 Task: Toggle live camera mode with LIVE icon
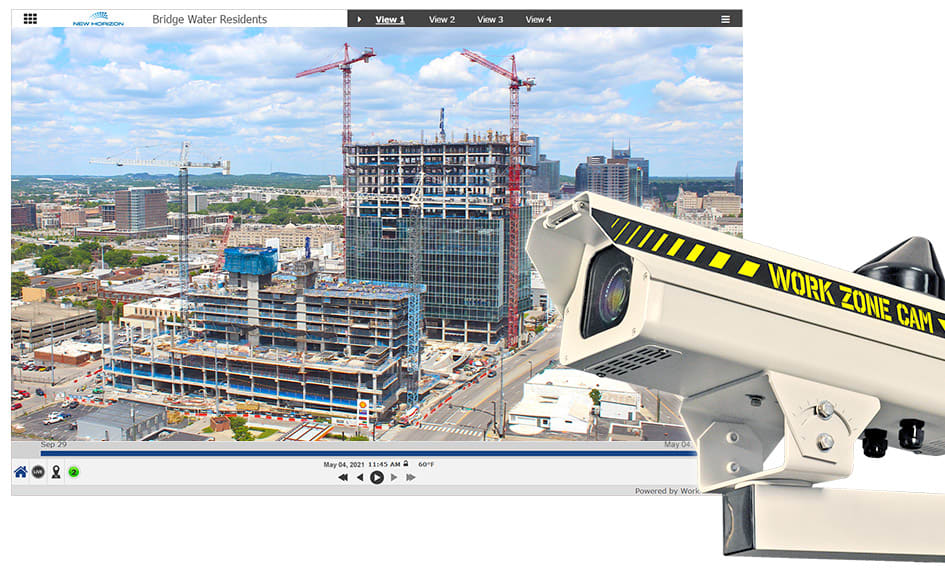tap(36, 470)
